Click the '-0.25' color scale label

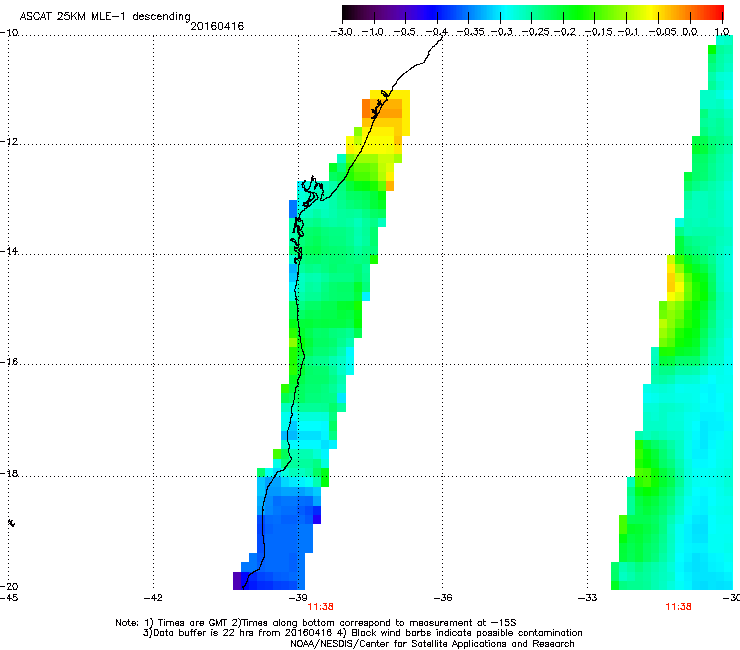(536, 32)
